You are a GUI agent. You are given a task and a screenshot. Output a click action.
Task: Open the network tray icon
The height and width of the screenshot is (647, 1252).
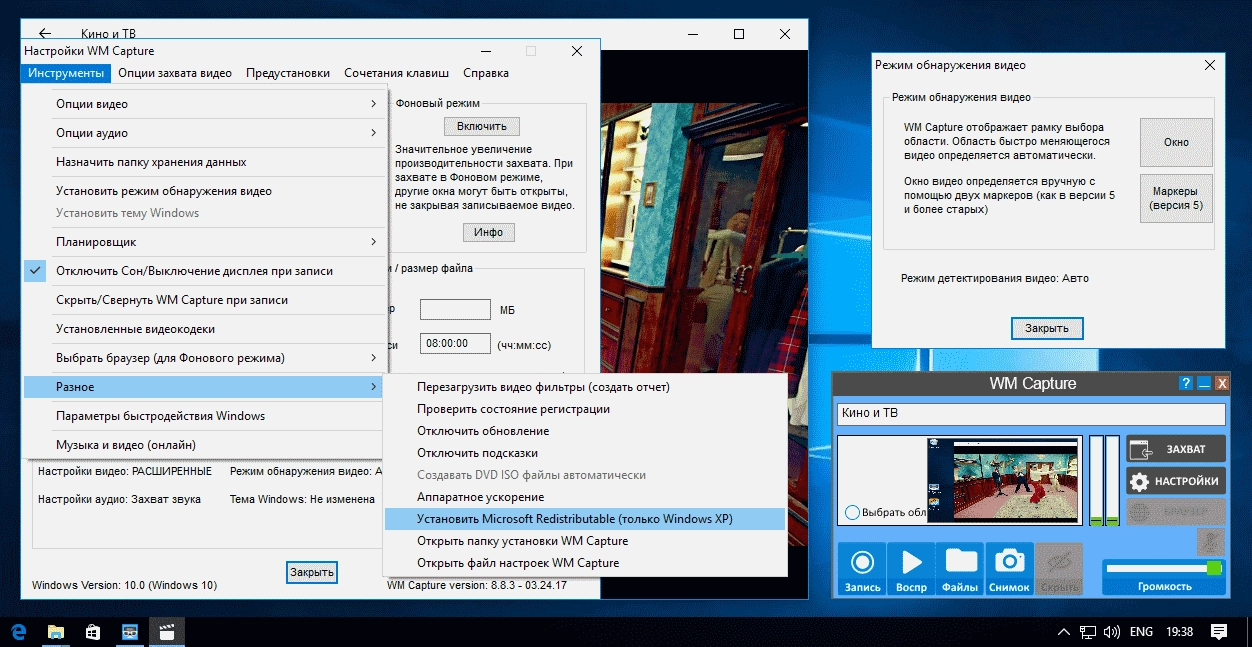point(1086,632)
